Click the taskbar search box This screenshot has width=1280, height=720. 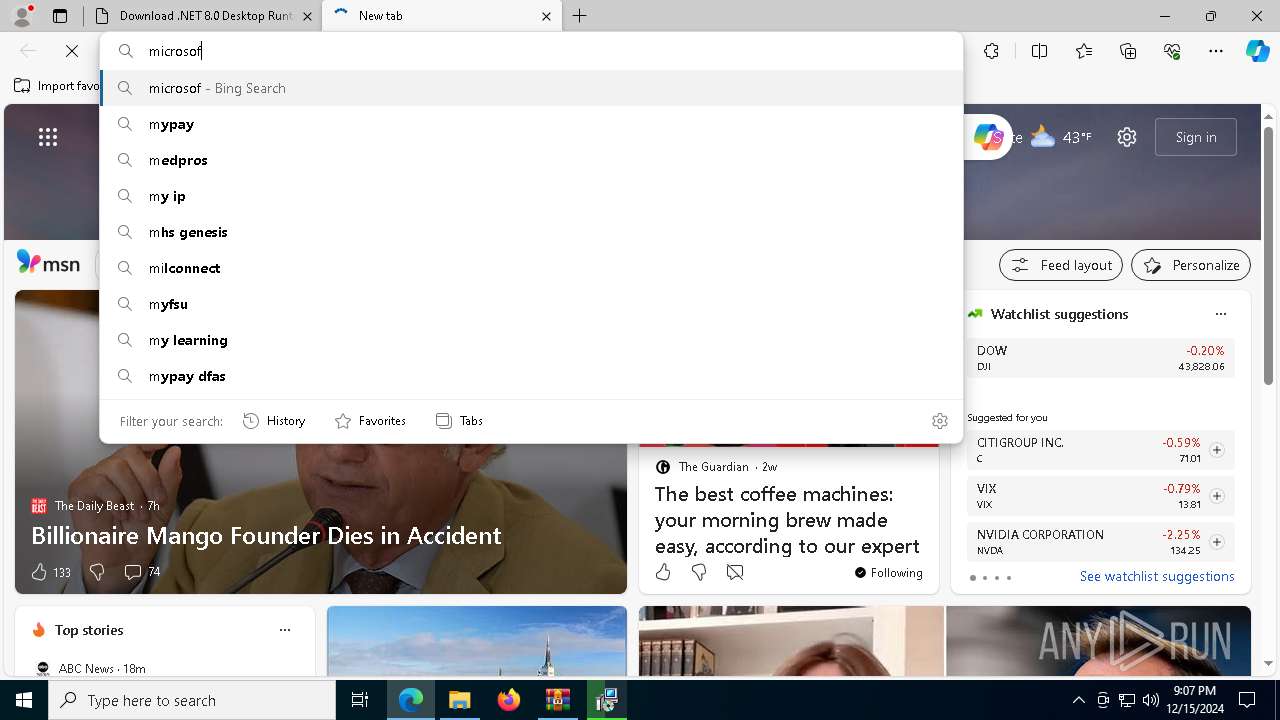(x=192, y=700)
